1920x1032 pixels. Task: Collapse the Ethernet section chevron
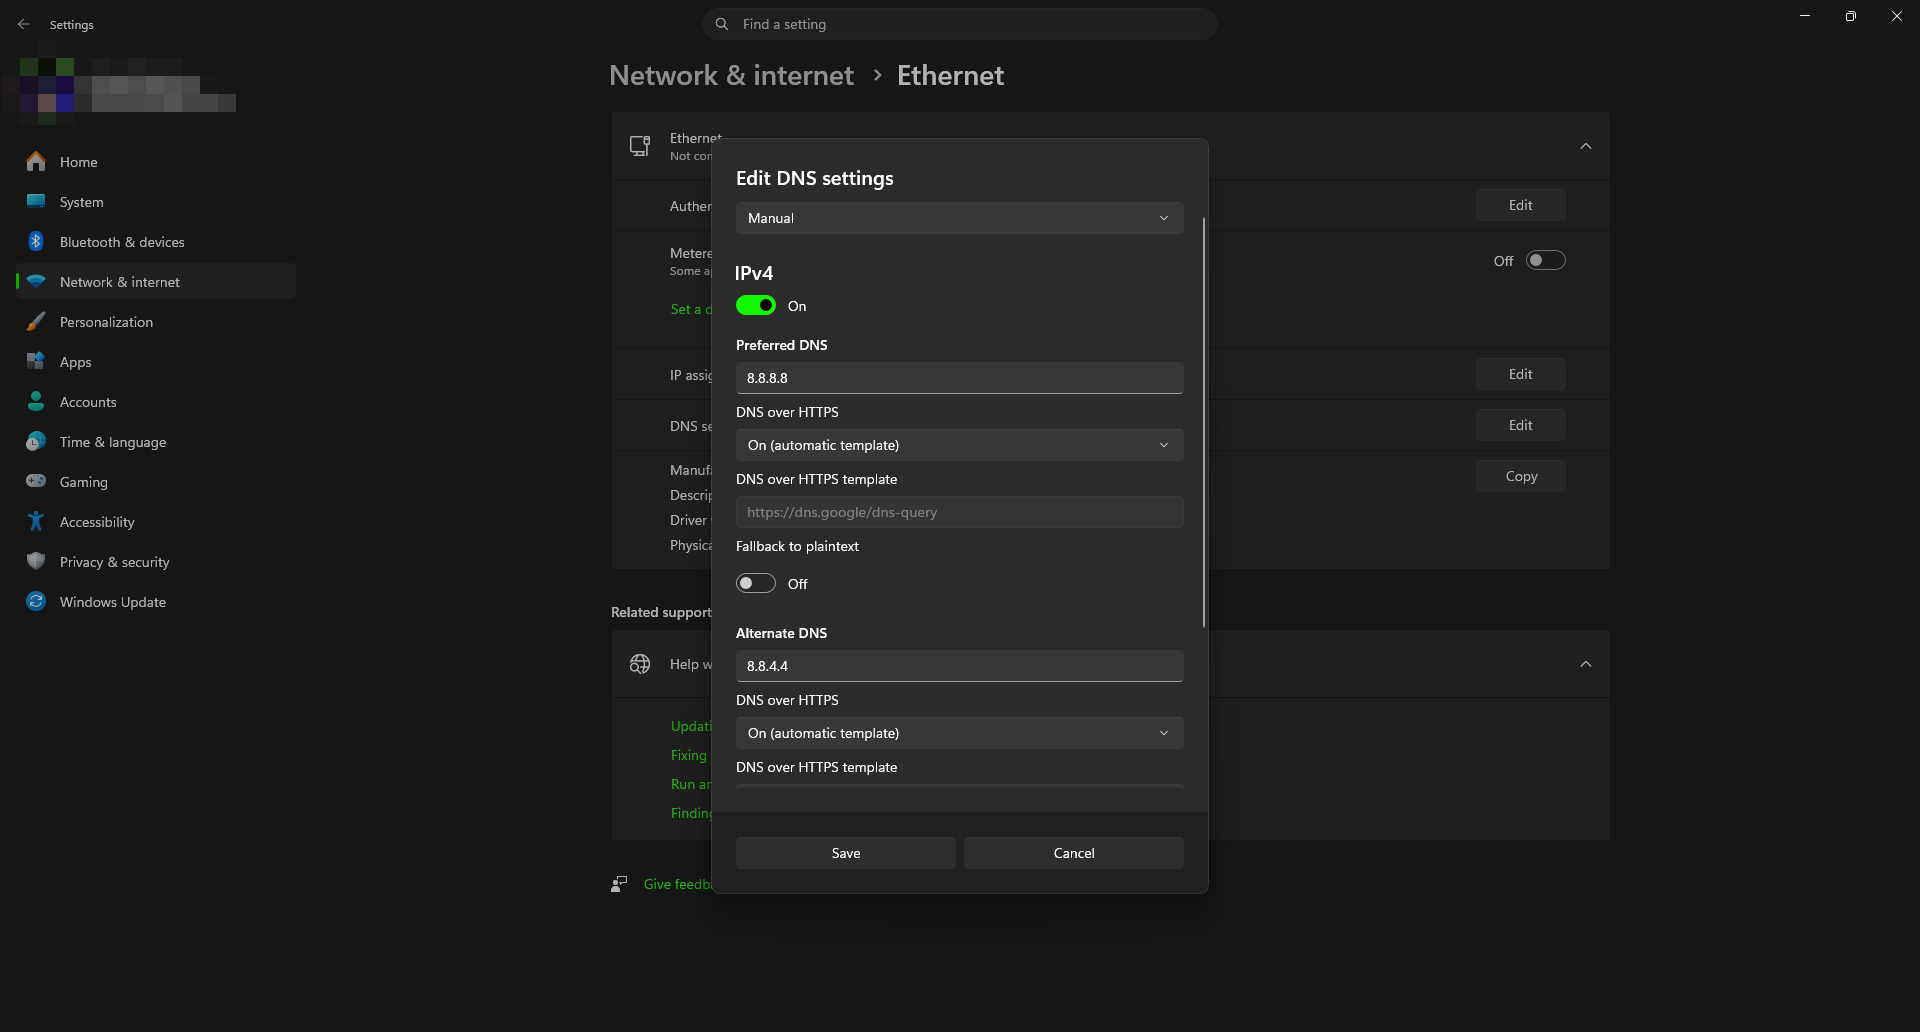coord(1586,146)
